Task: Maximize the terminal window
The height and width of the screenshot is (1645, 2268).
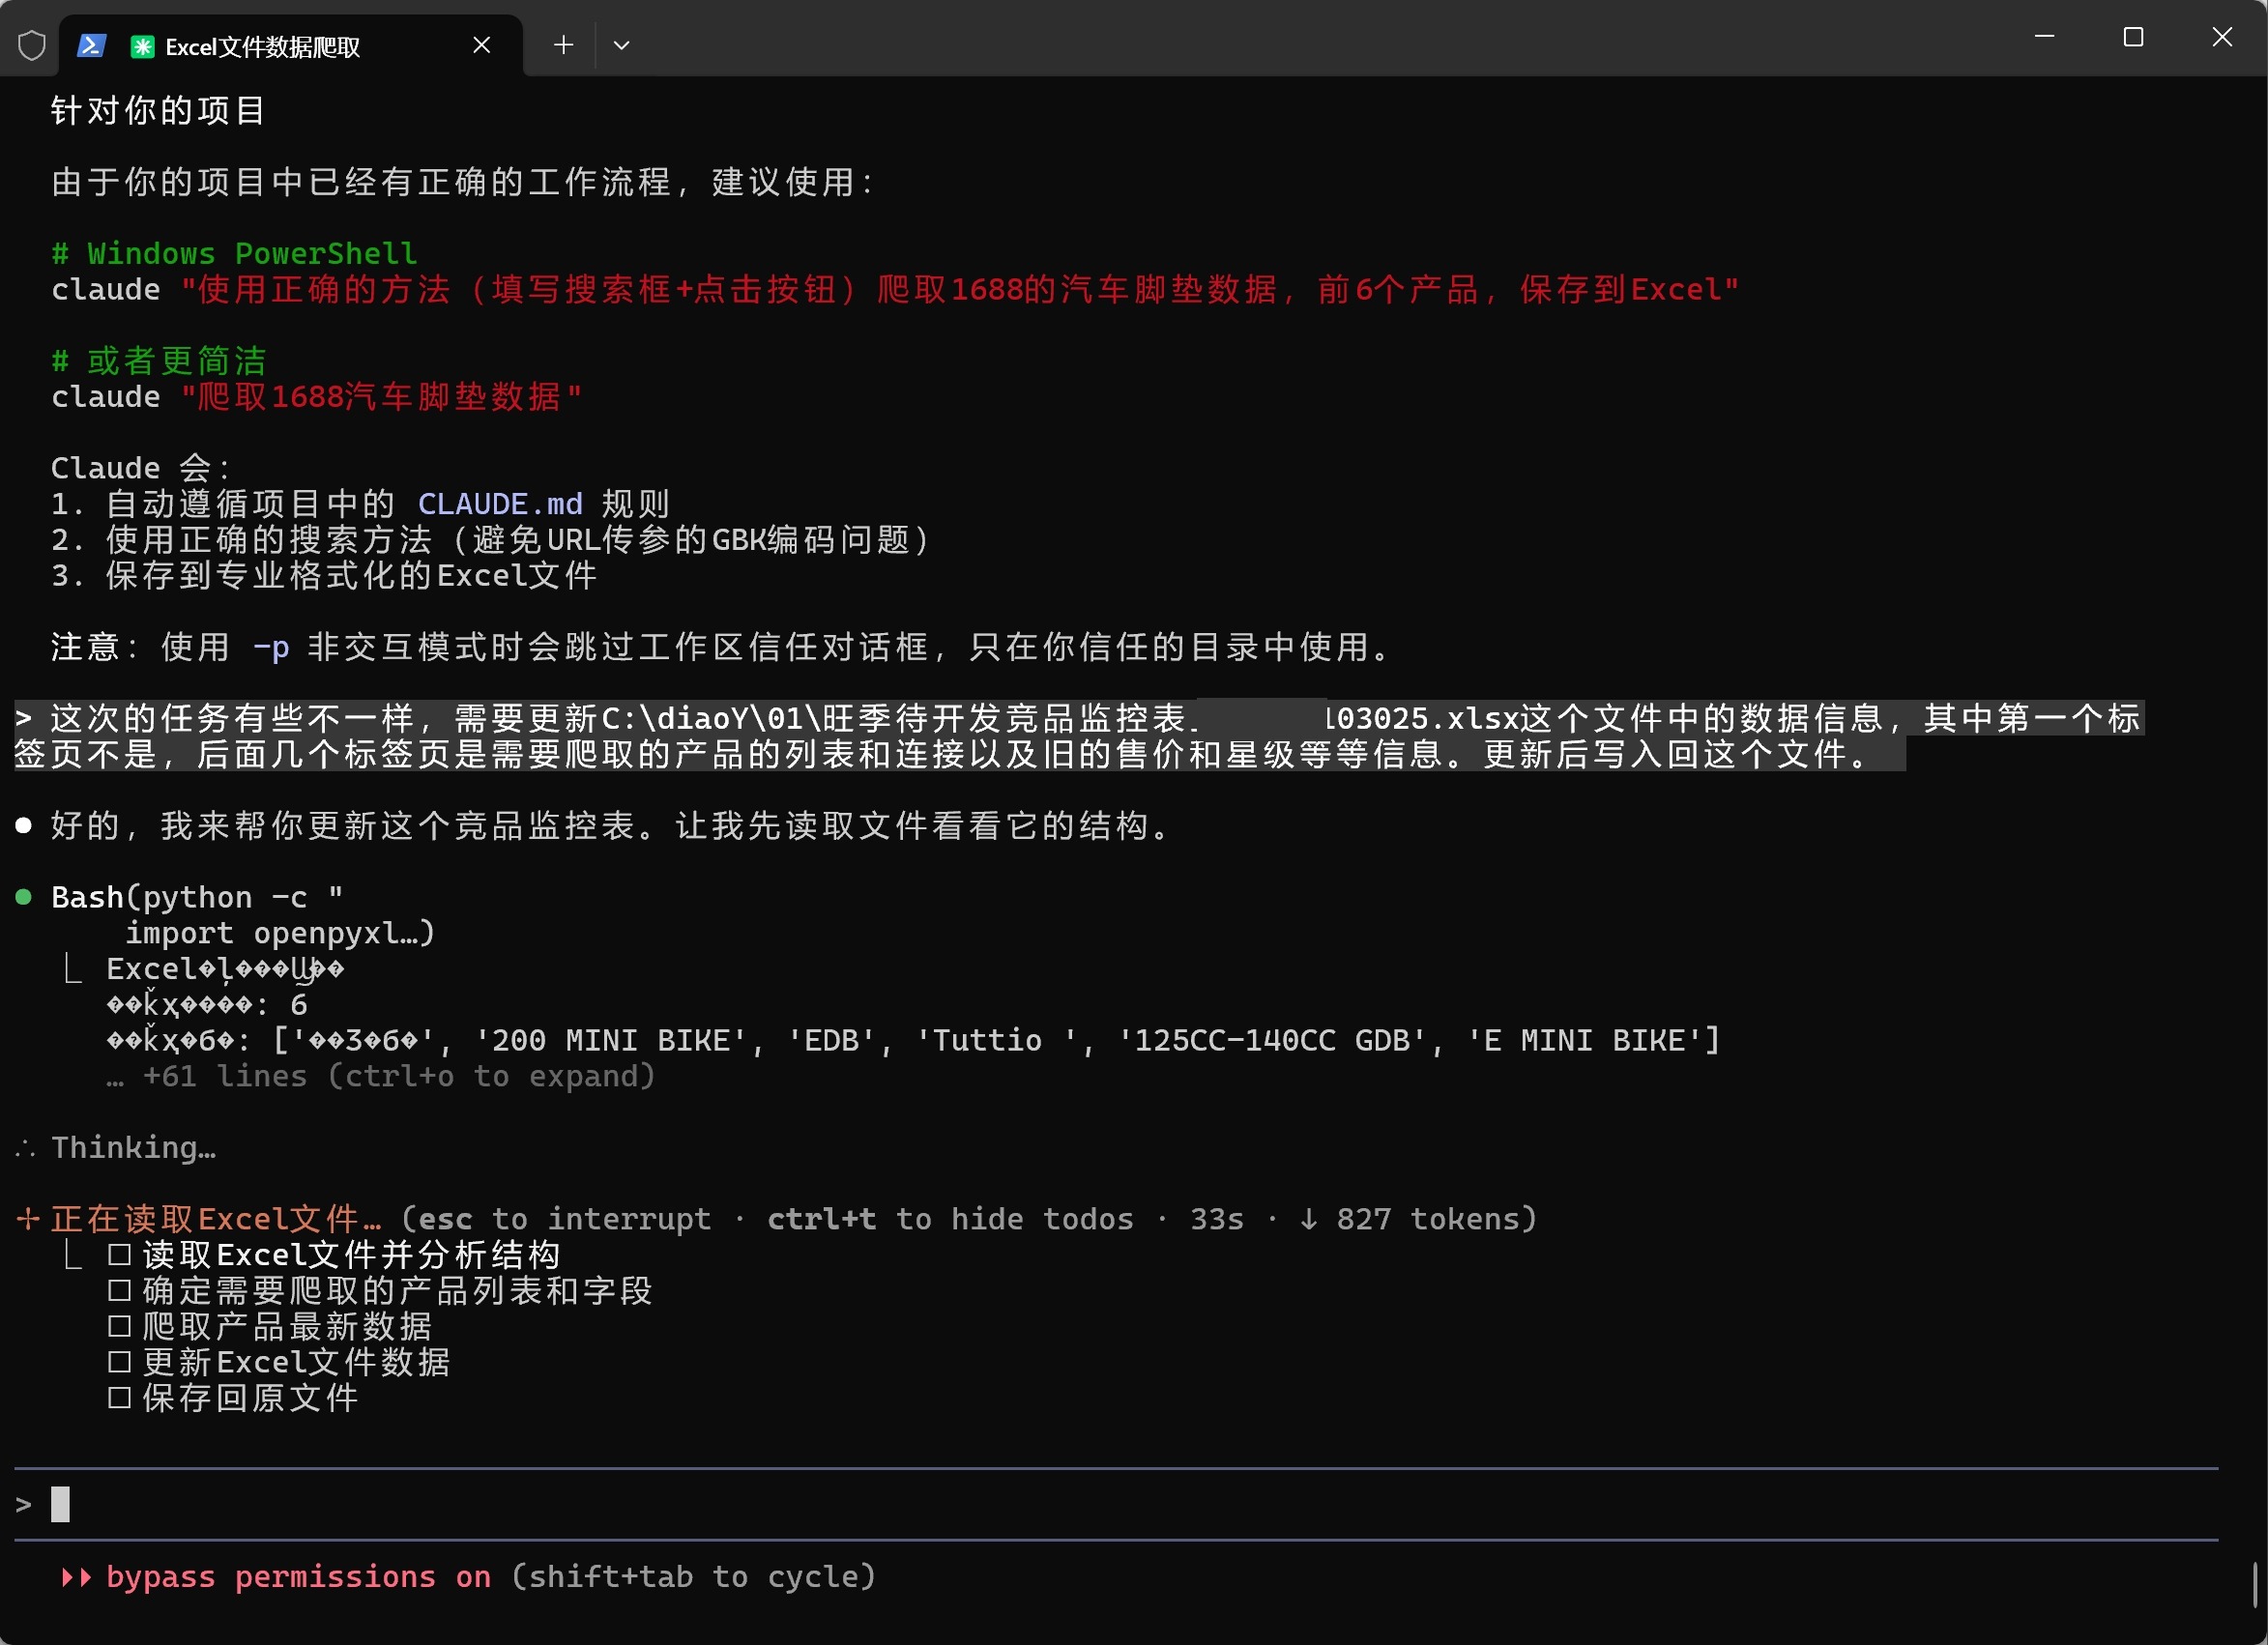Action: 2133,37
